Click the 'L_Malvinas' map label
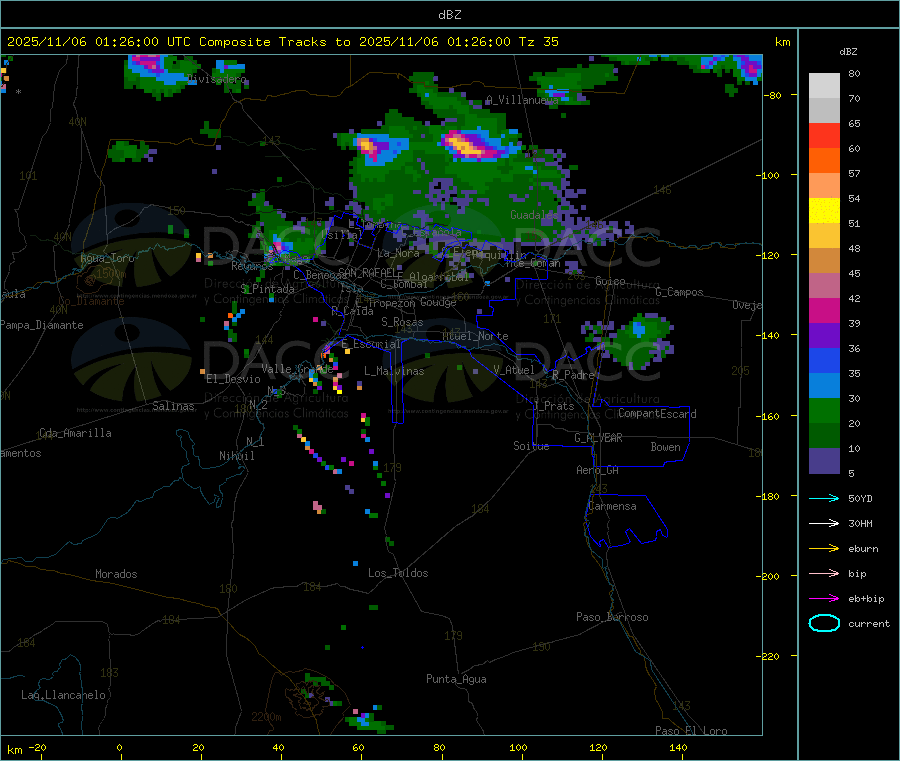 click(394, 371)
